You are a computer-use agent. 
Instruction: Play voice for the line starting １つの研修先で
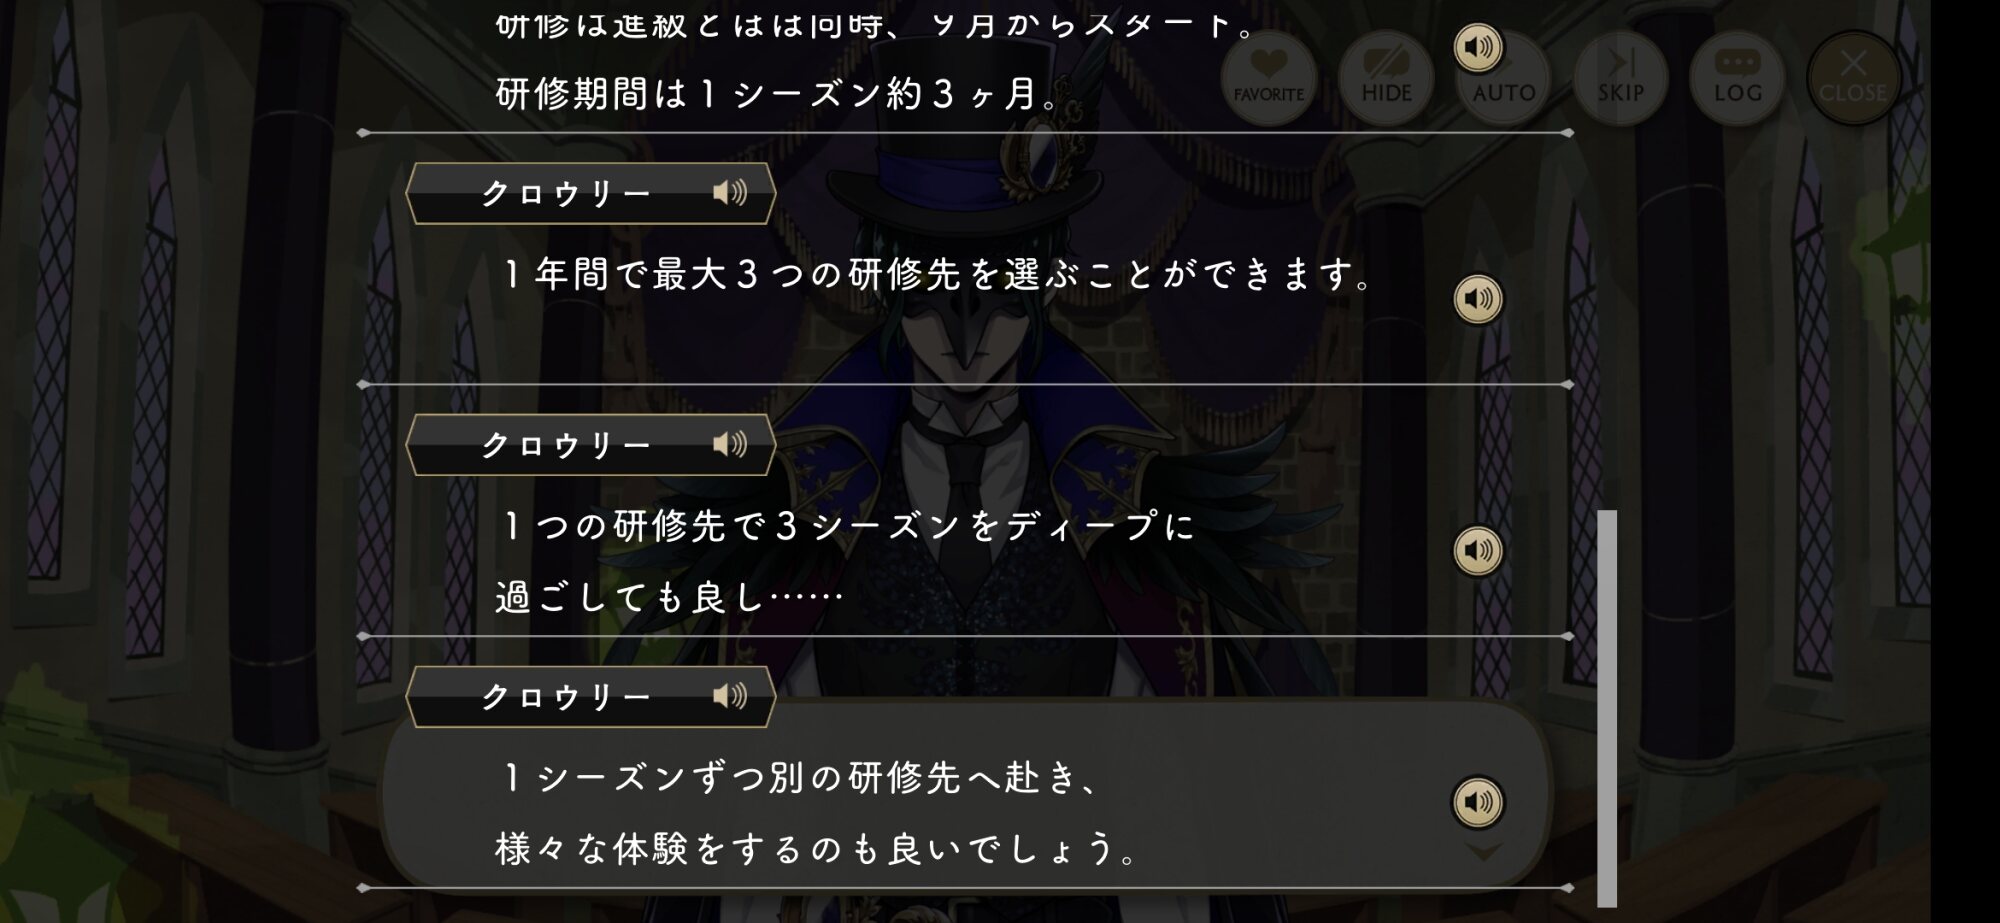pos(1478,550)
